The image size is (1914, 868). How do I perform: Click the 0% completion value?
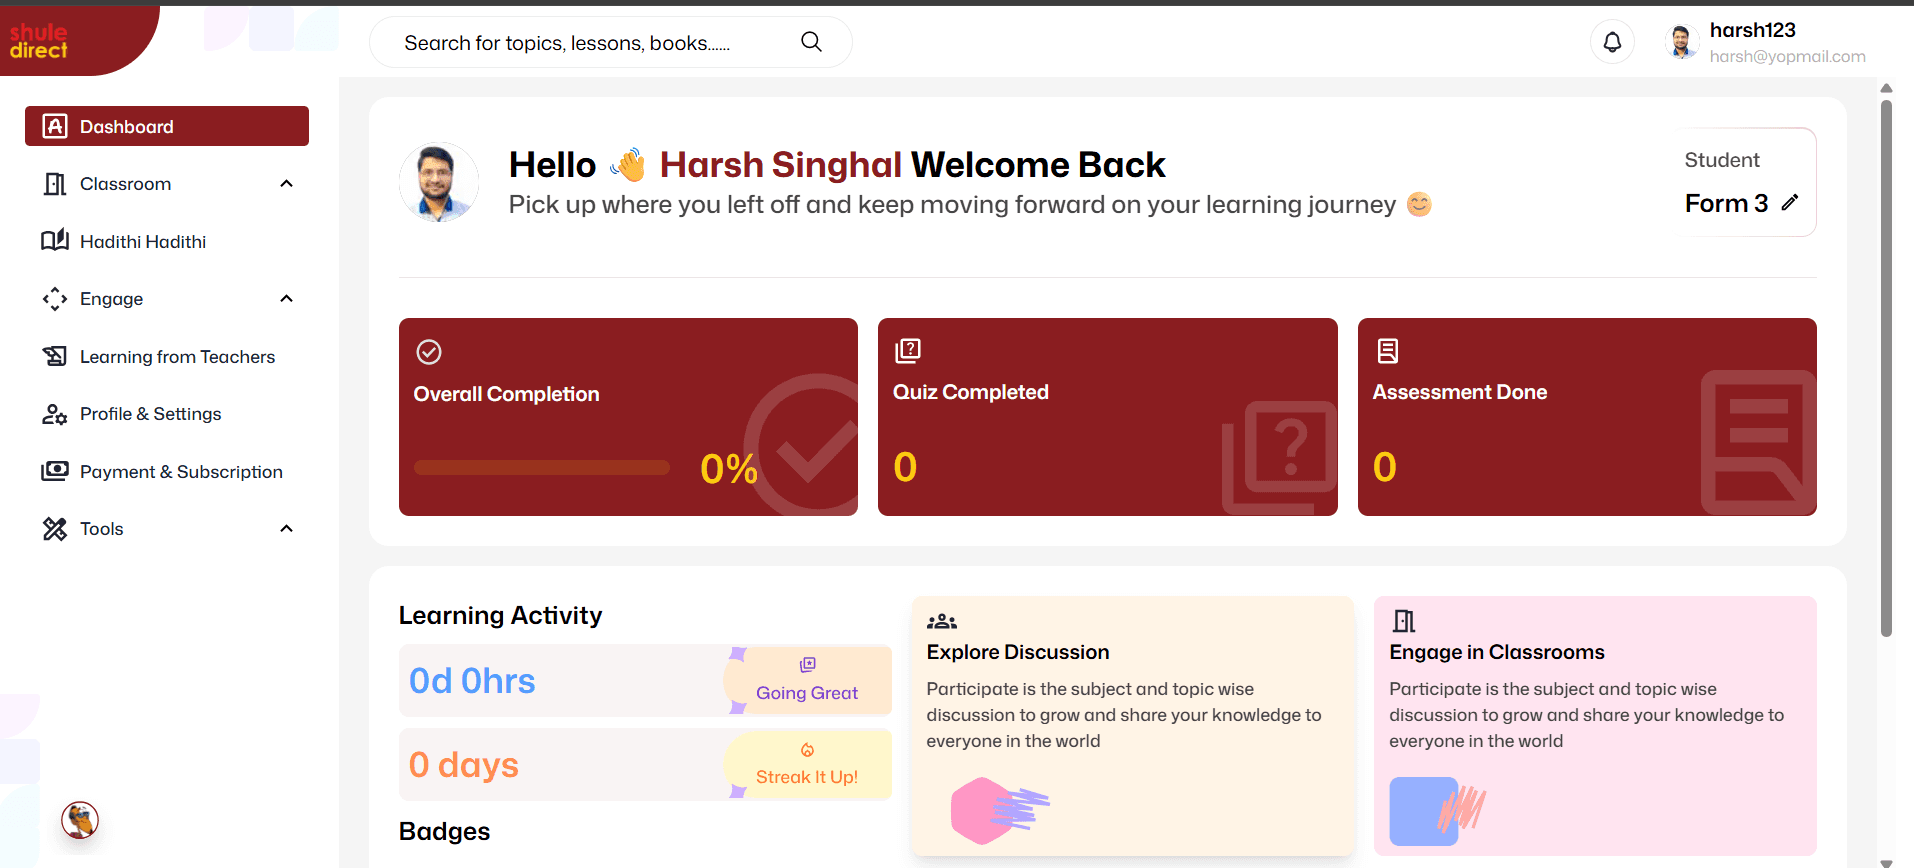(729, 469)
